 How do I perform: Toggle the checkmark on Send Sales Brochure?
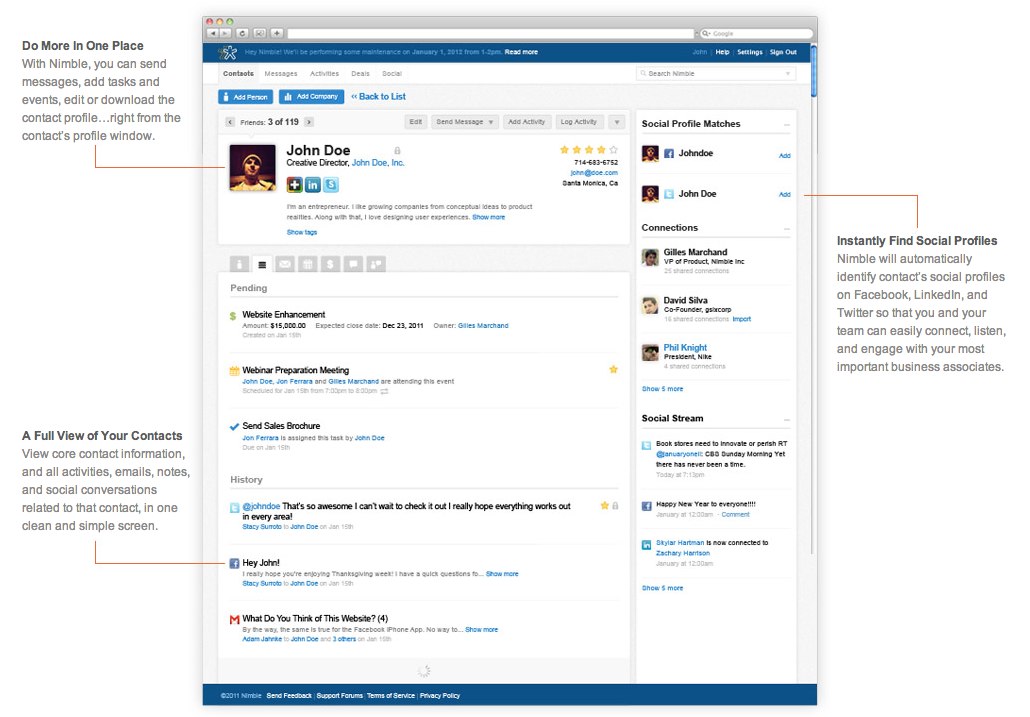[234, 427]
